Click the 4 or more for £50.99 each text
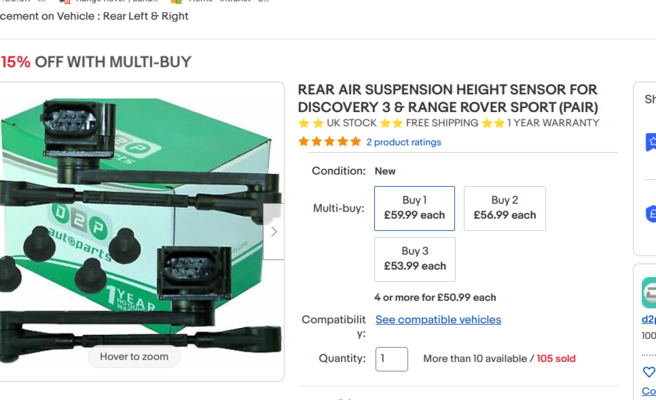 point(435,297)
